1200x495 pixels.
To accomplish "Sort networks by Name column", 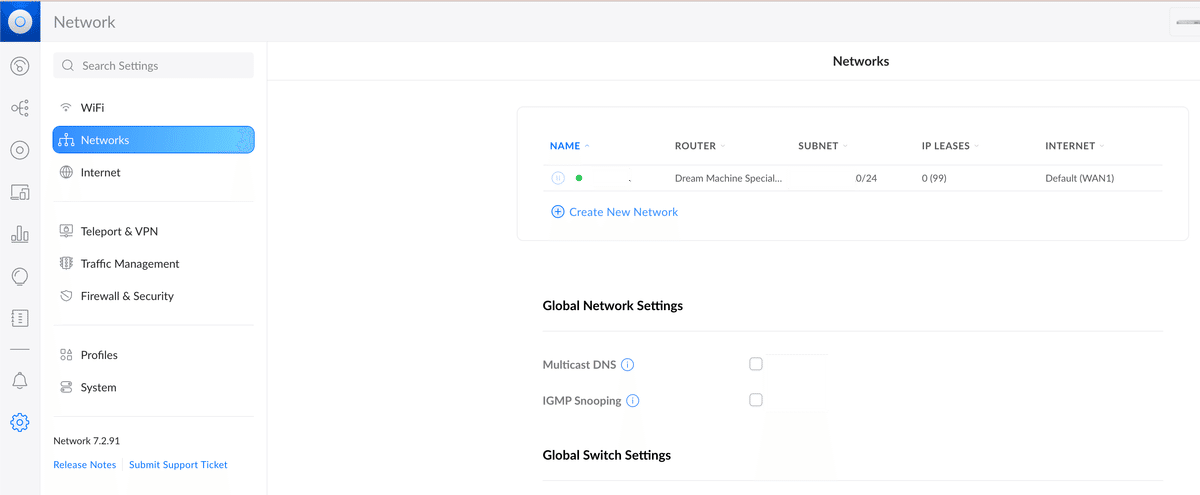I will [565, 146].
